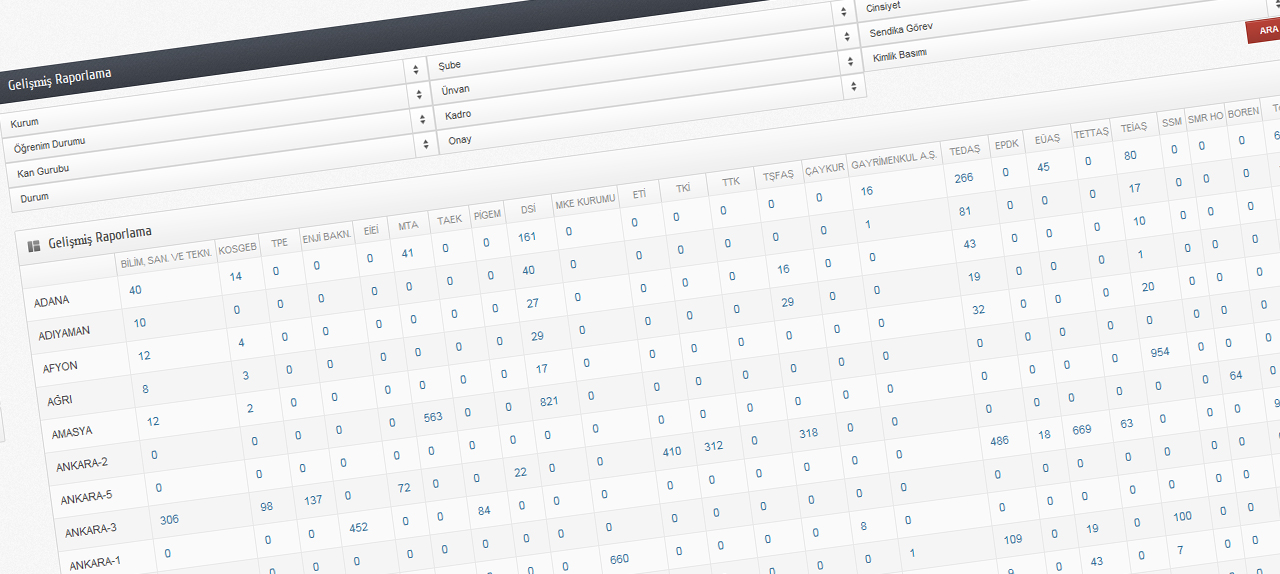Click the BİLİM, SAN. VE TEKN. column header

167,256
